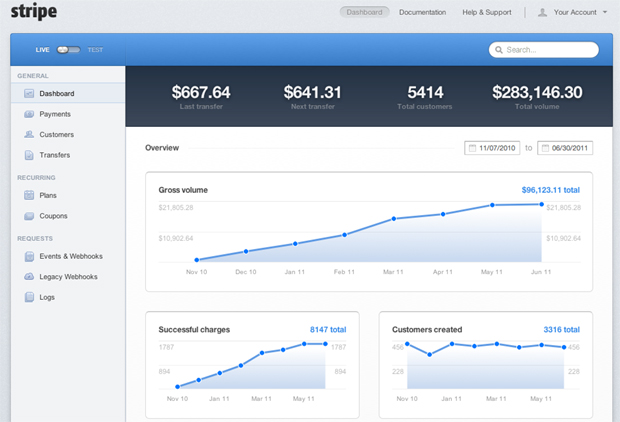Click the Coupons icon in sidebar
Viewport: 620px width, 422px height.
(29, 216)
